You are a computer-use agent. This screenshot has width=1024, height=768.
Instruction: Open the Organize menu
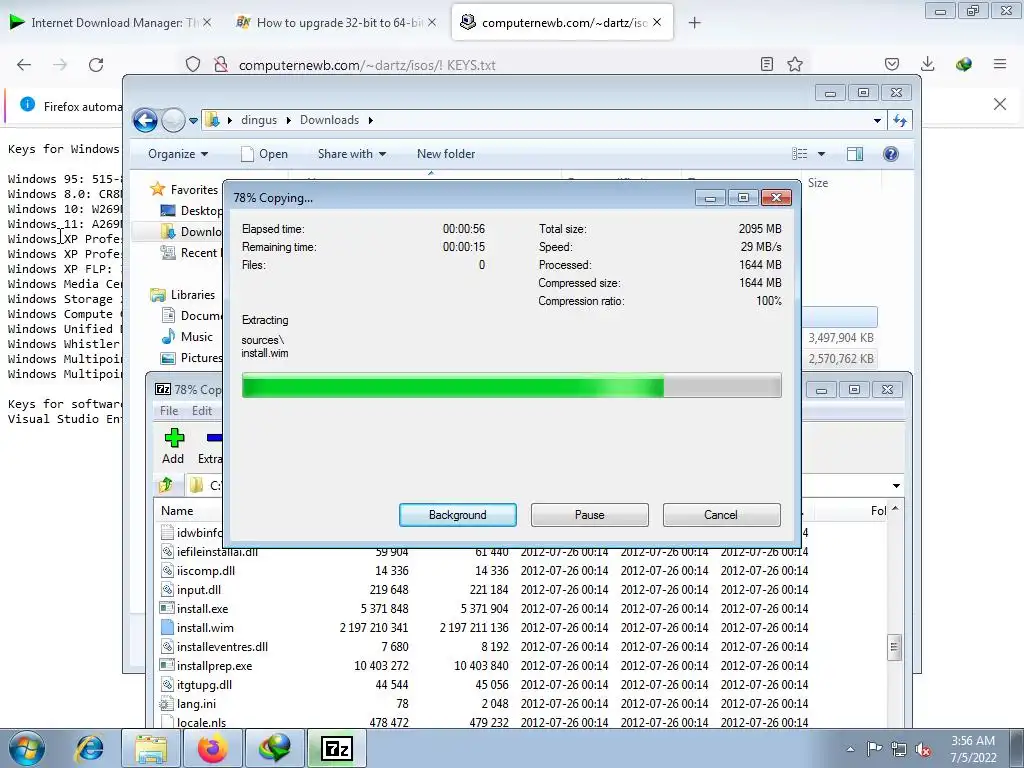click(178, 154)
